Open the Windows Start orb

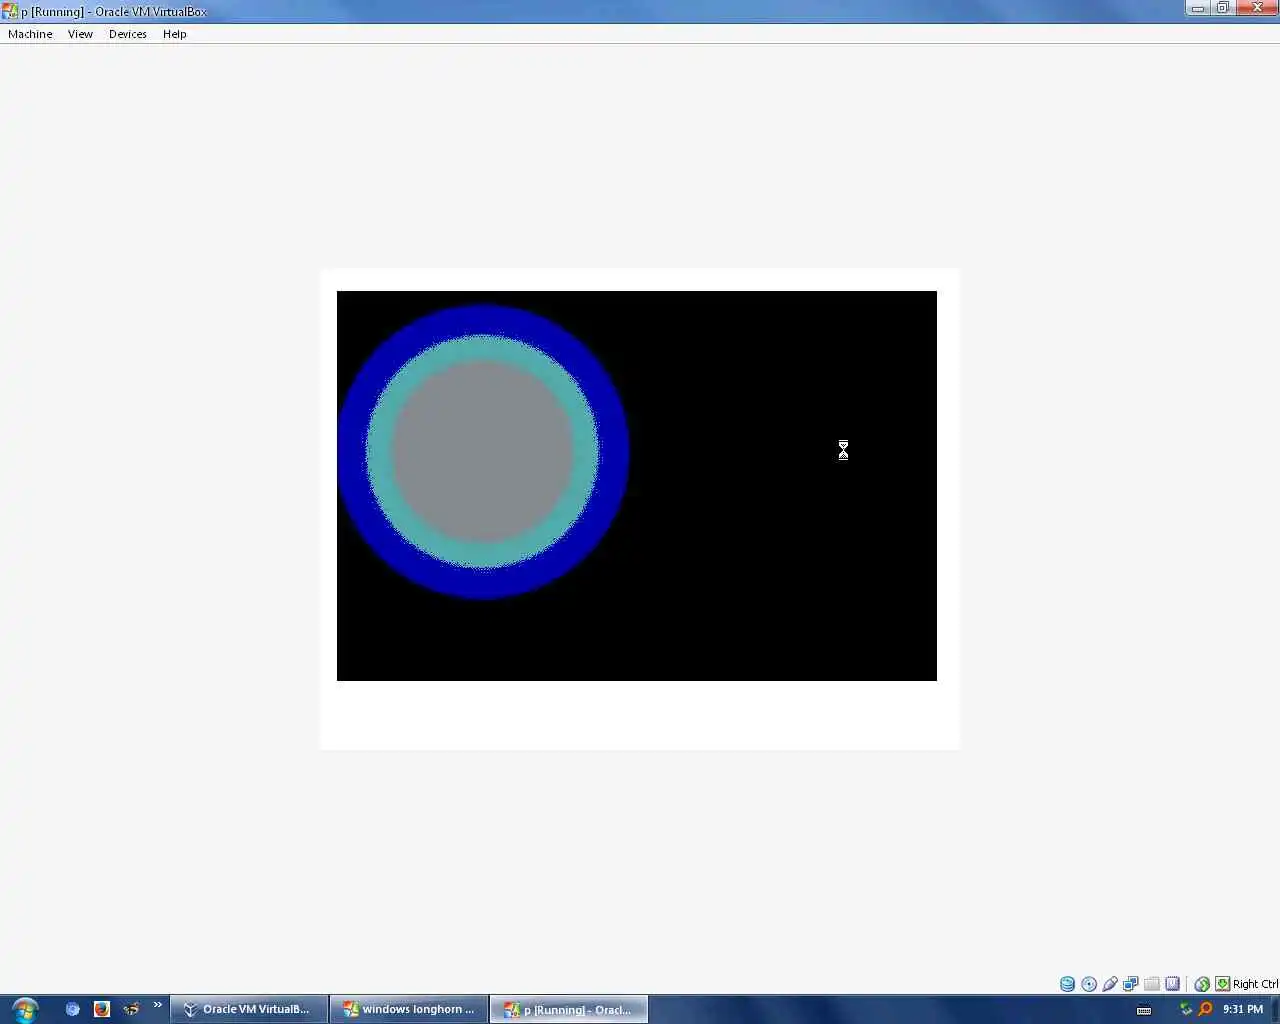pos(25,1009)
